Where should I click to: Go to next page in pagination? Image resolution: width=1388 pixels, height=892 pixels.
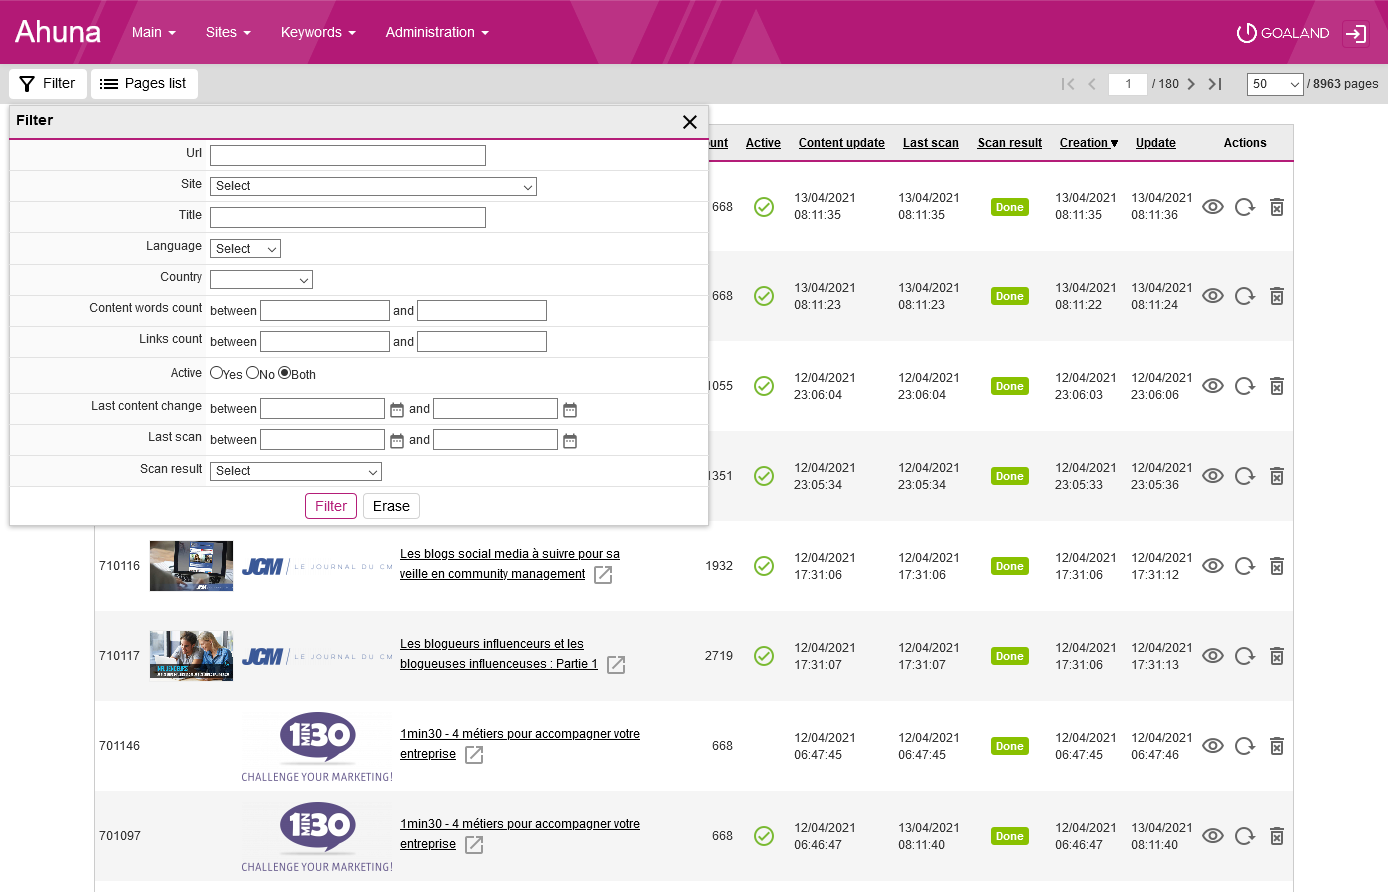tap(1191, 84)
